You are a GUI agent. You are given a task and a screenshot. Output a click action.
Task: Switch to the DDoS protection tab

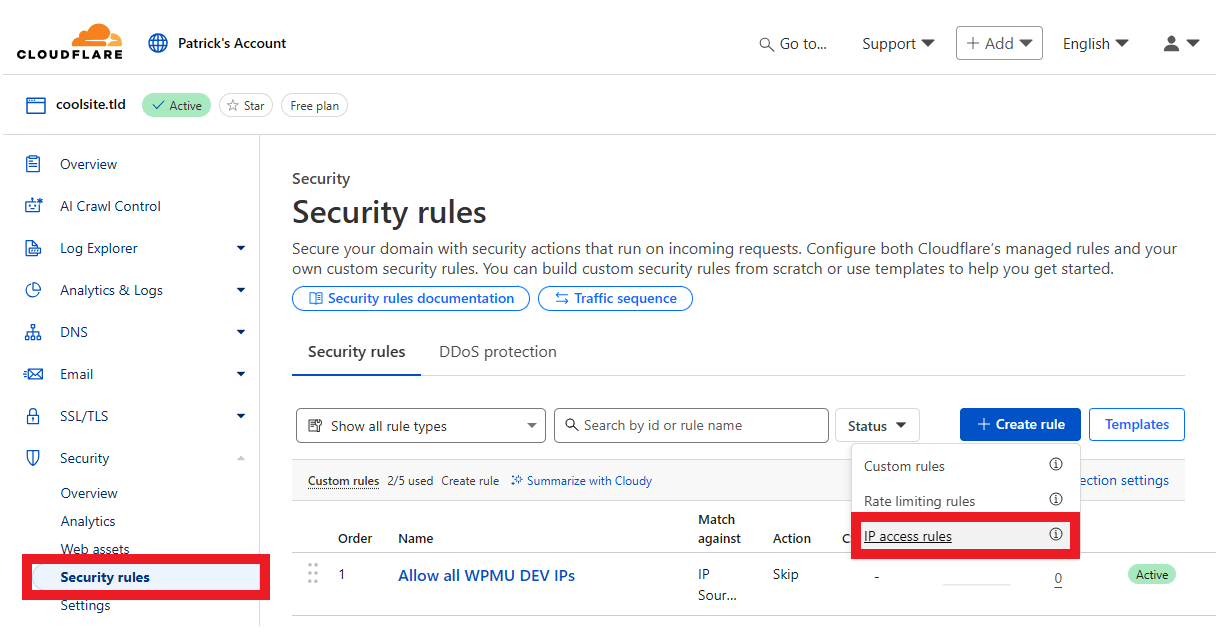coord(498,352)
